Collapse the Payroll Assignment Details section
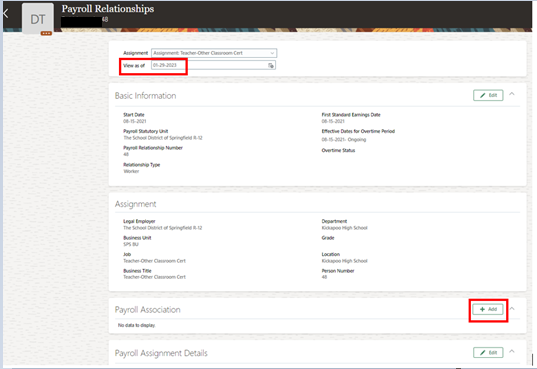 tap(512, 351)
